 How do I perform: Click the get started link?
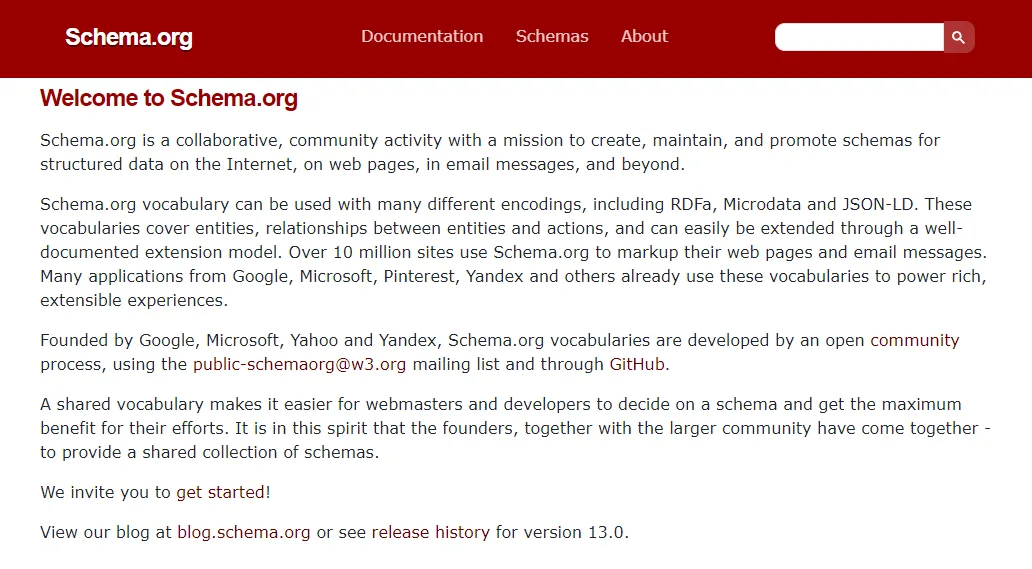coord(220,492)
